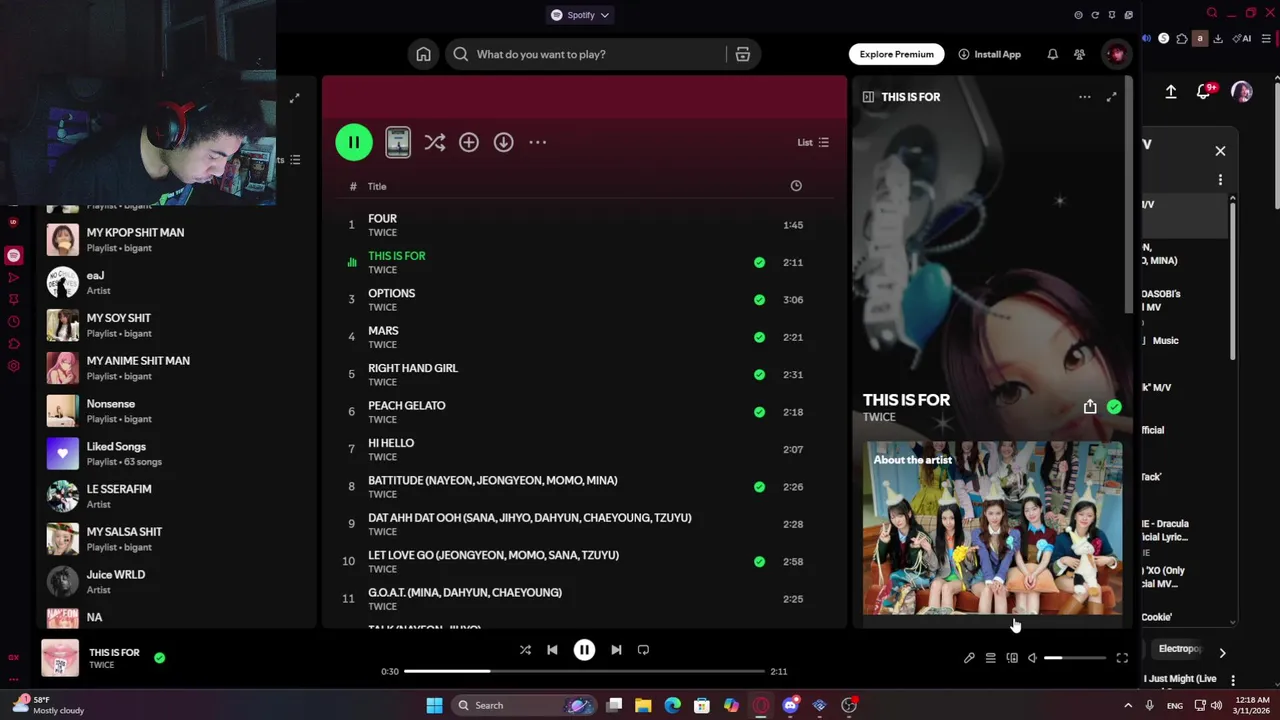Image resolution: width=1280 pixels, height=720 pixels.
Task: Open the Spotify panel title dropdown
Action: [x=580, y=15]
